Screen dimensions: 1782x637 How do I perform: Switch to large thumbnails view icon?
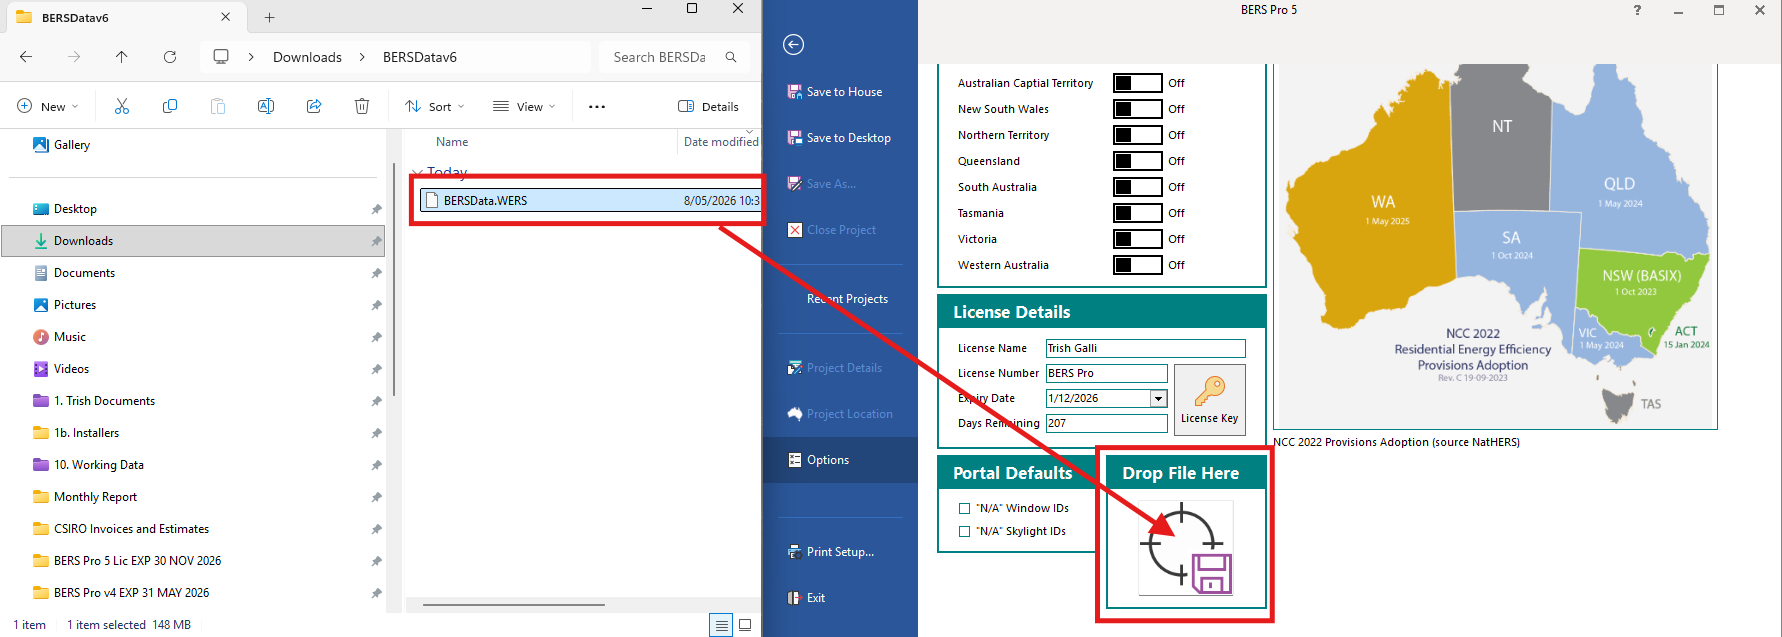point(745,625)
